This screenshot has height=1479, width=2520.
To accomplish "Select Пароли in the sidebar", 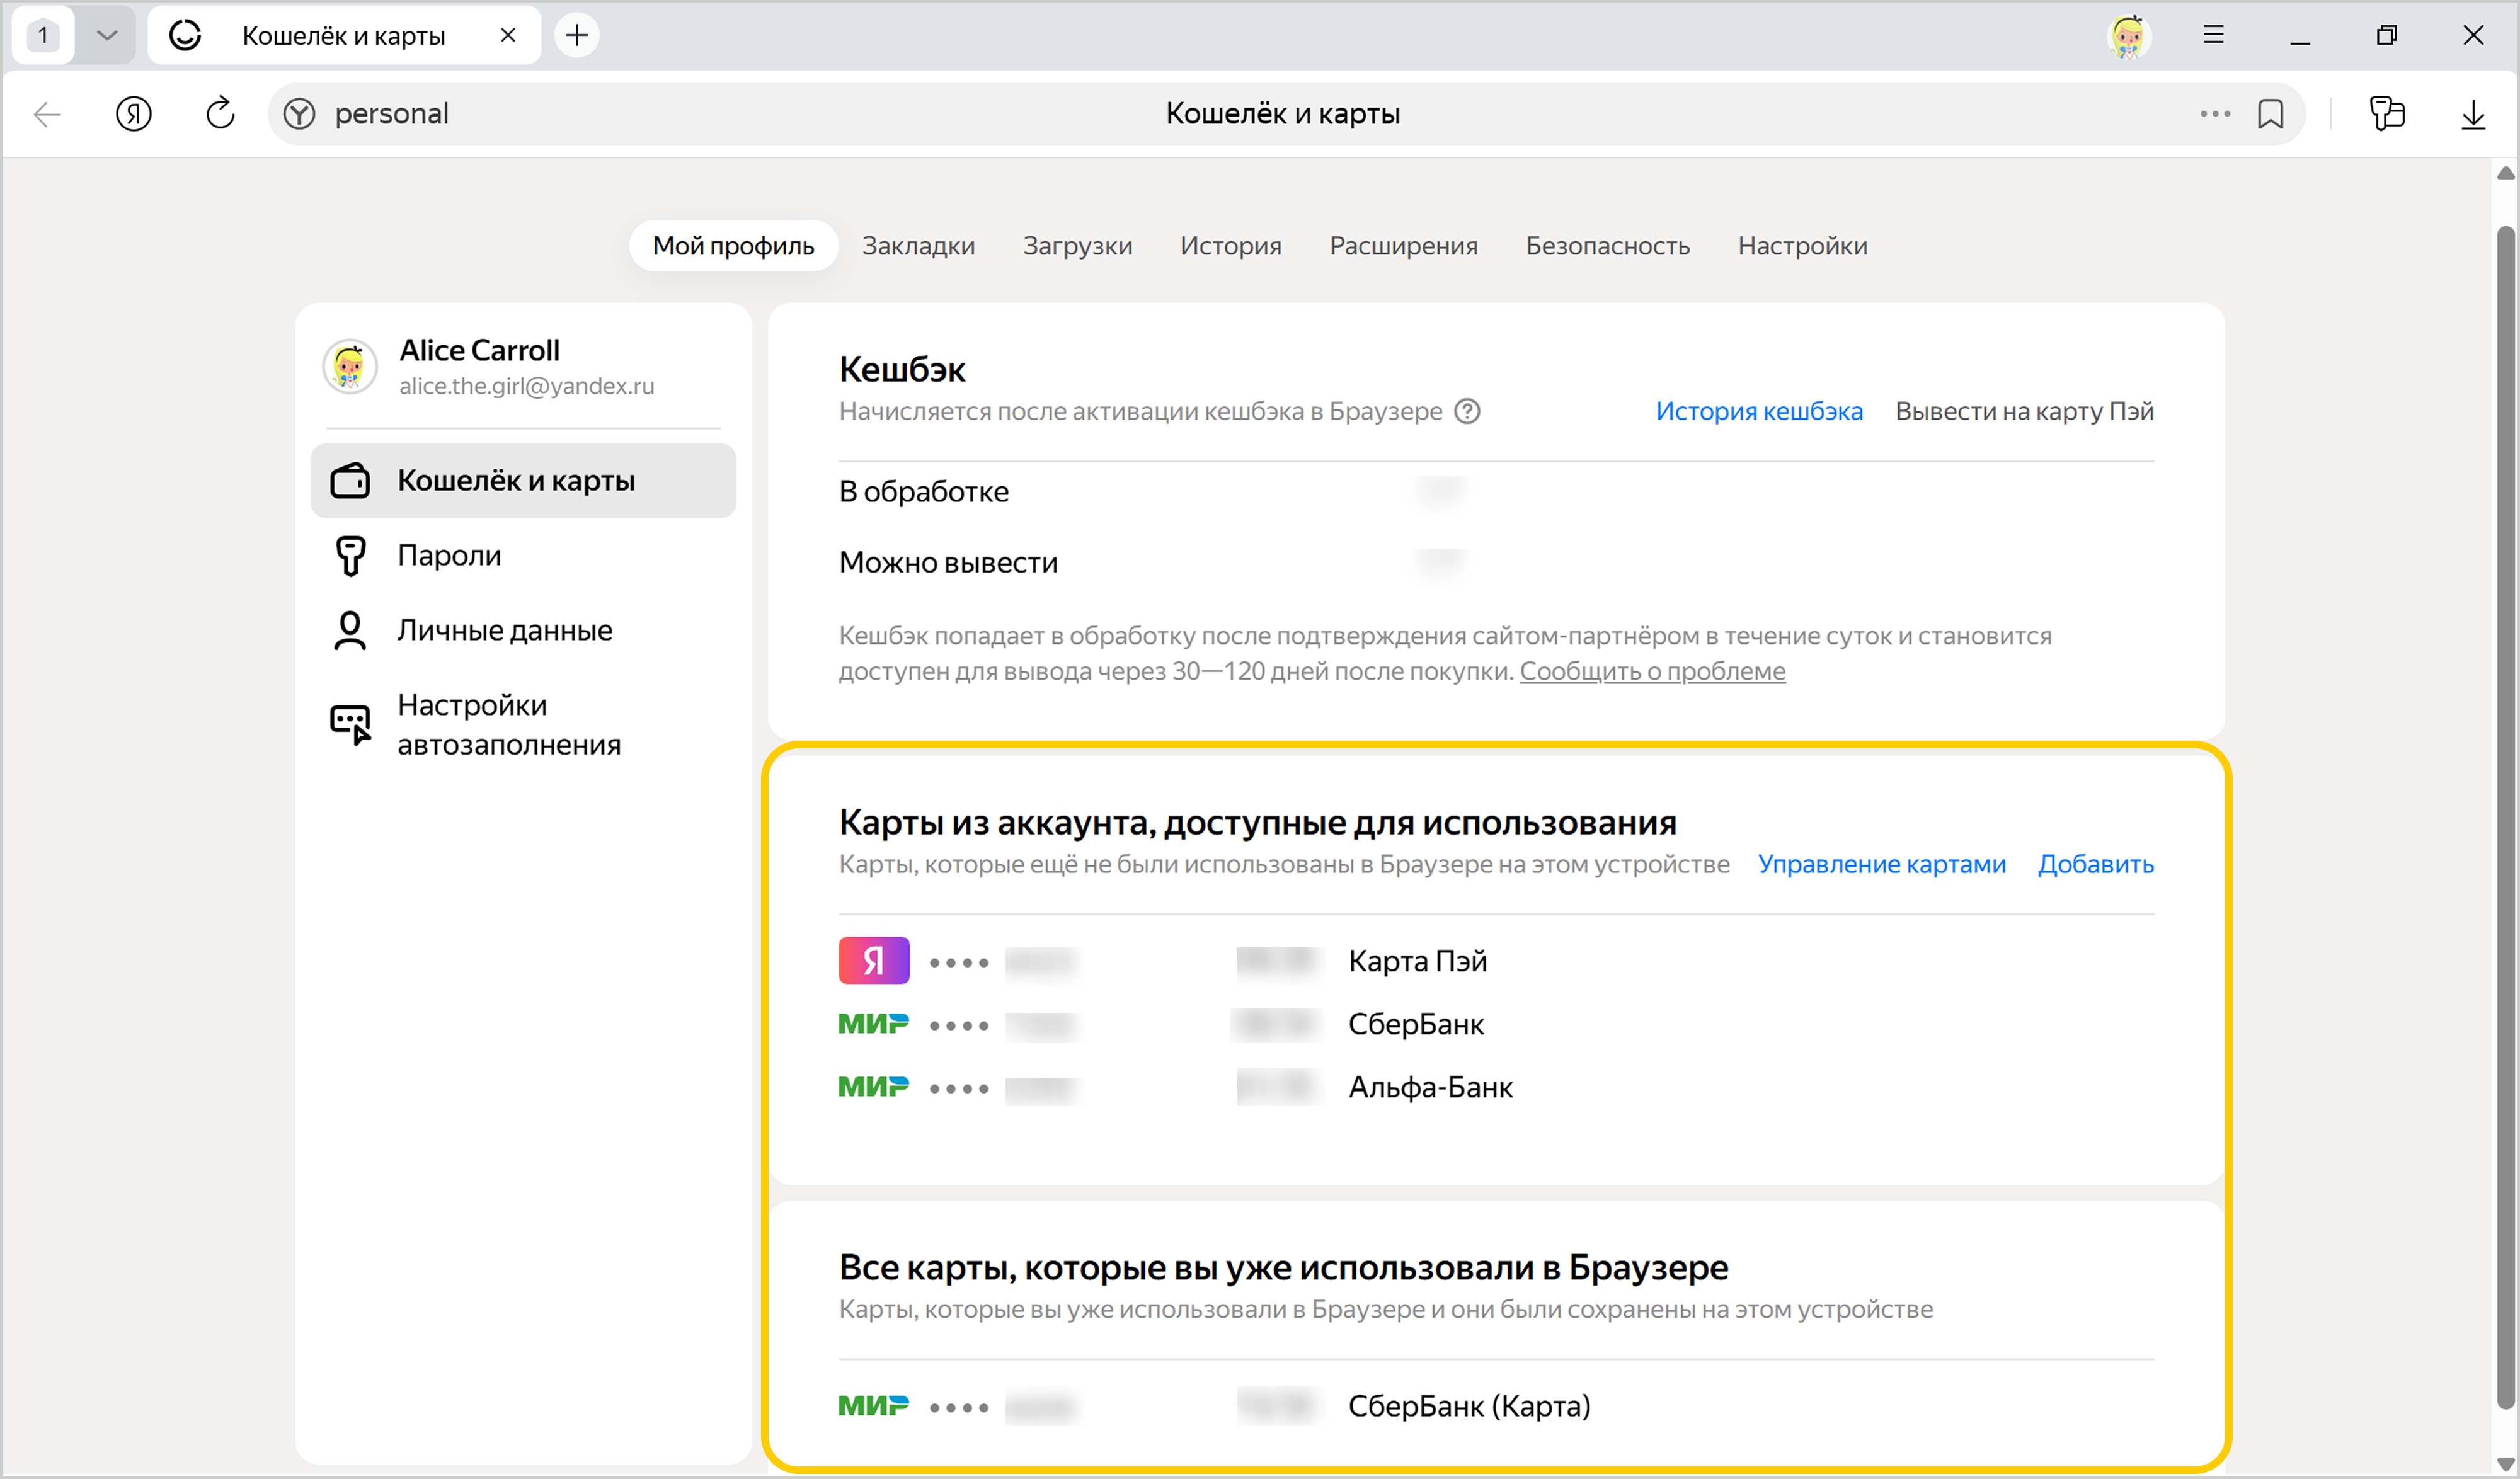I will coord(449,556).
